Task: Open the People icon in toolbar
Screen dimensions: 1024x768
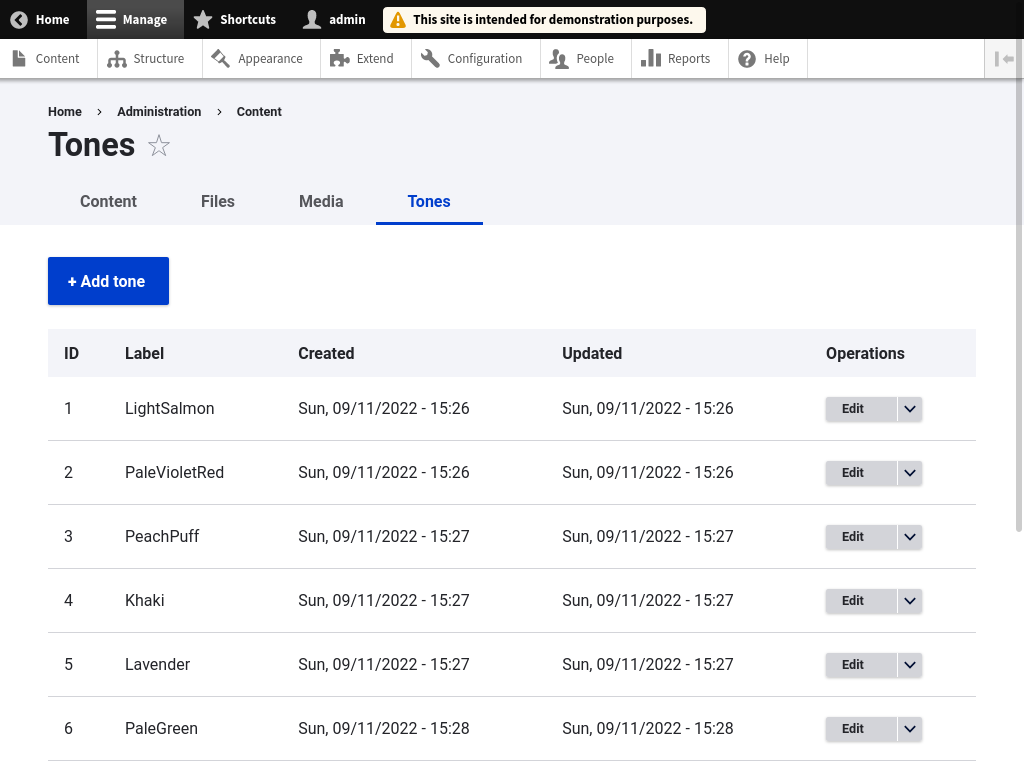Action: point(559,59)
